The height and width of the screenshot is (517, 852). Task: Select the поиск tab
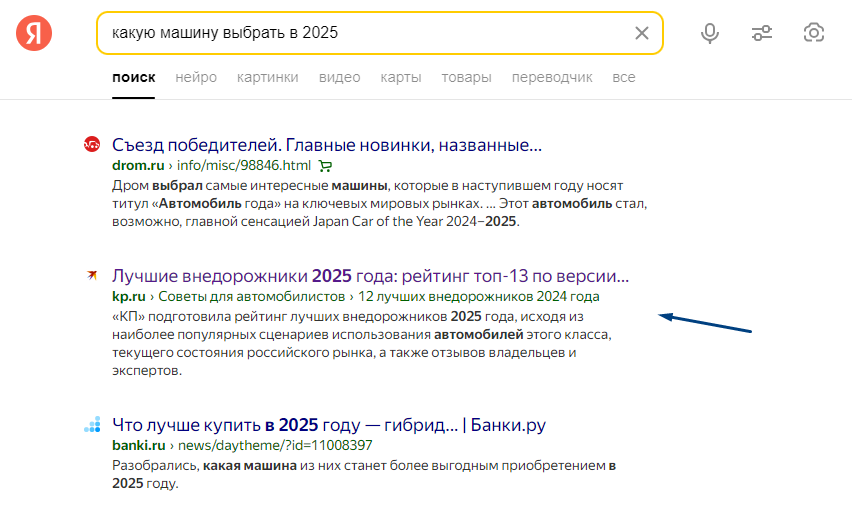pos(134,78)
